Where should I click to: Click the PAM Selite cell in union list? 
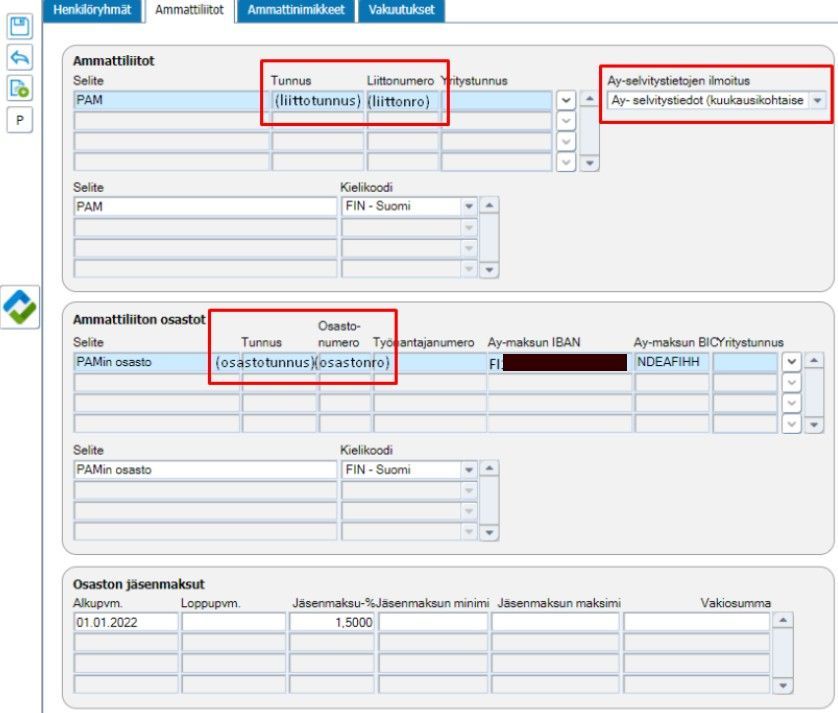tap(171, 100)
